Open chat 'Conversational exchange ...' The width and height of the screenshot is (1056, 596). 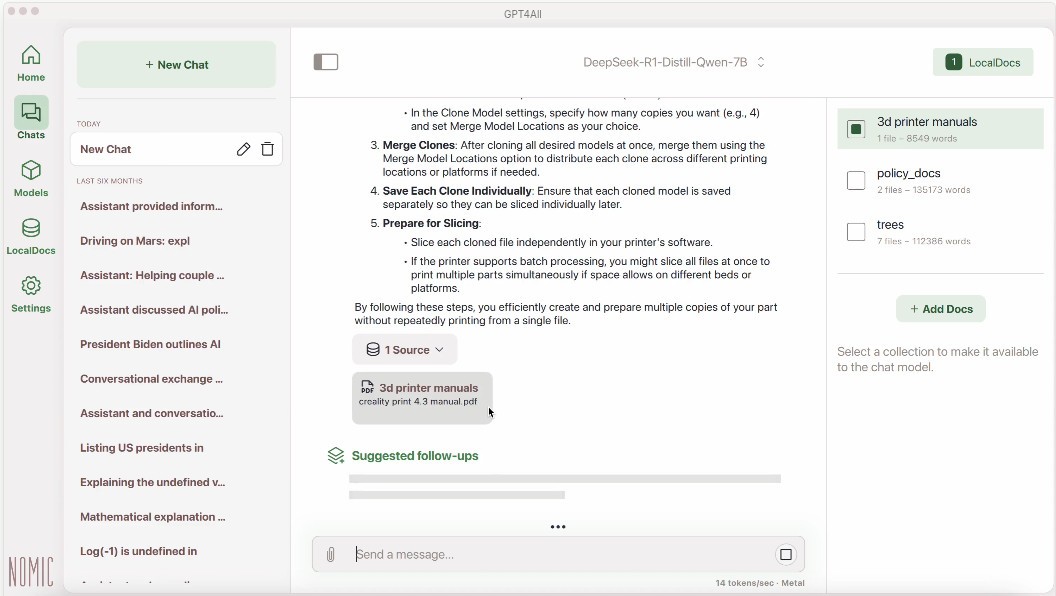152,379
